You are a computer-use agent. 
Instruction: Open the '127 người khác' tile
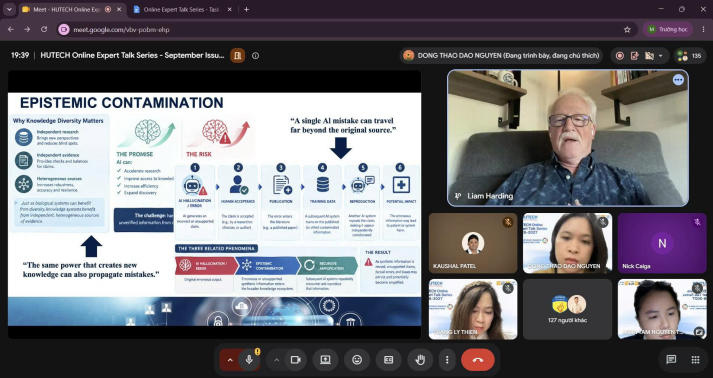tap(567, 309)
